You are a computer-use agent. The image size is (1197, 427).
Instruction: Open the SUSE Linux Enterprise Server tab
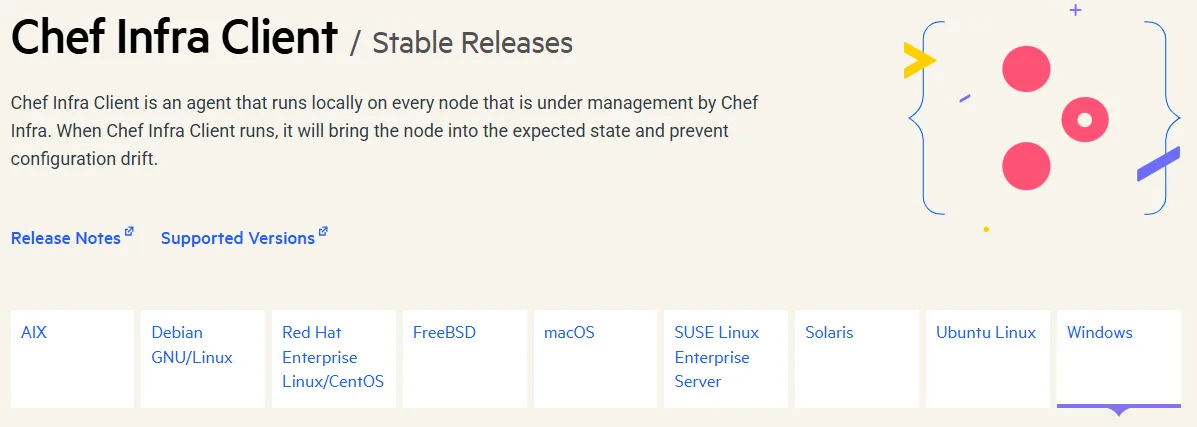click(x=725, y=358)
